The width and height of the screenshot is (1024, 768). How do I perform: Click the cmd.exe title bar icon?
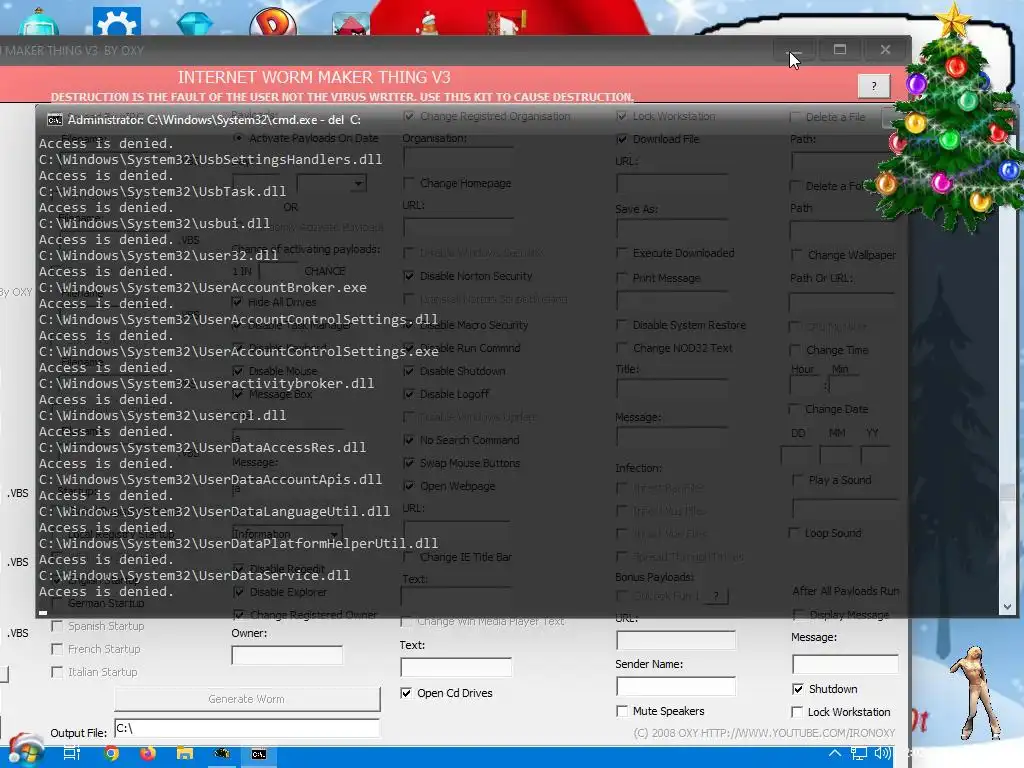point(55,120)
